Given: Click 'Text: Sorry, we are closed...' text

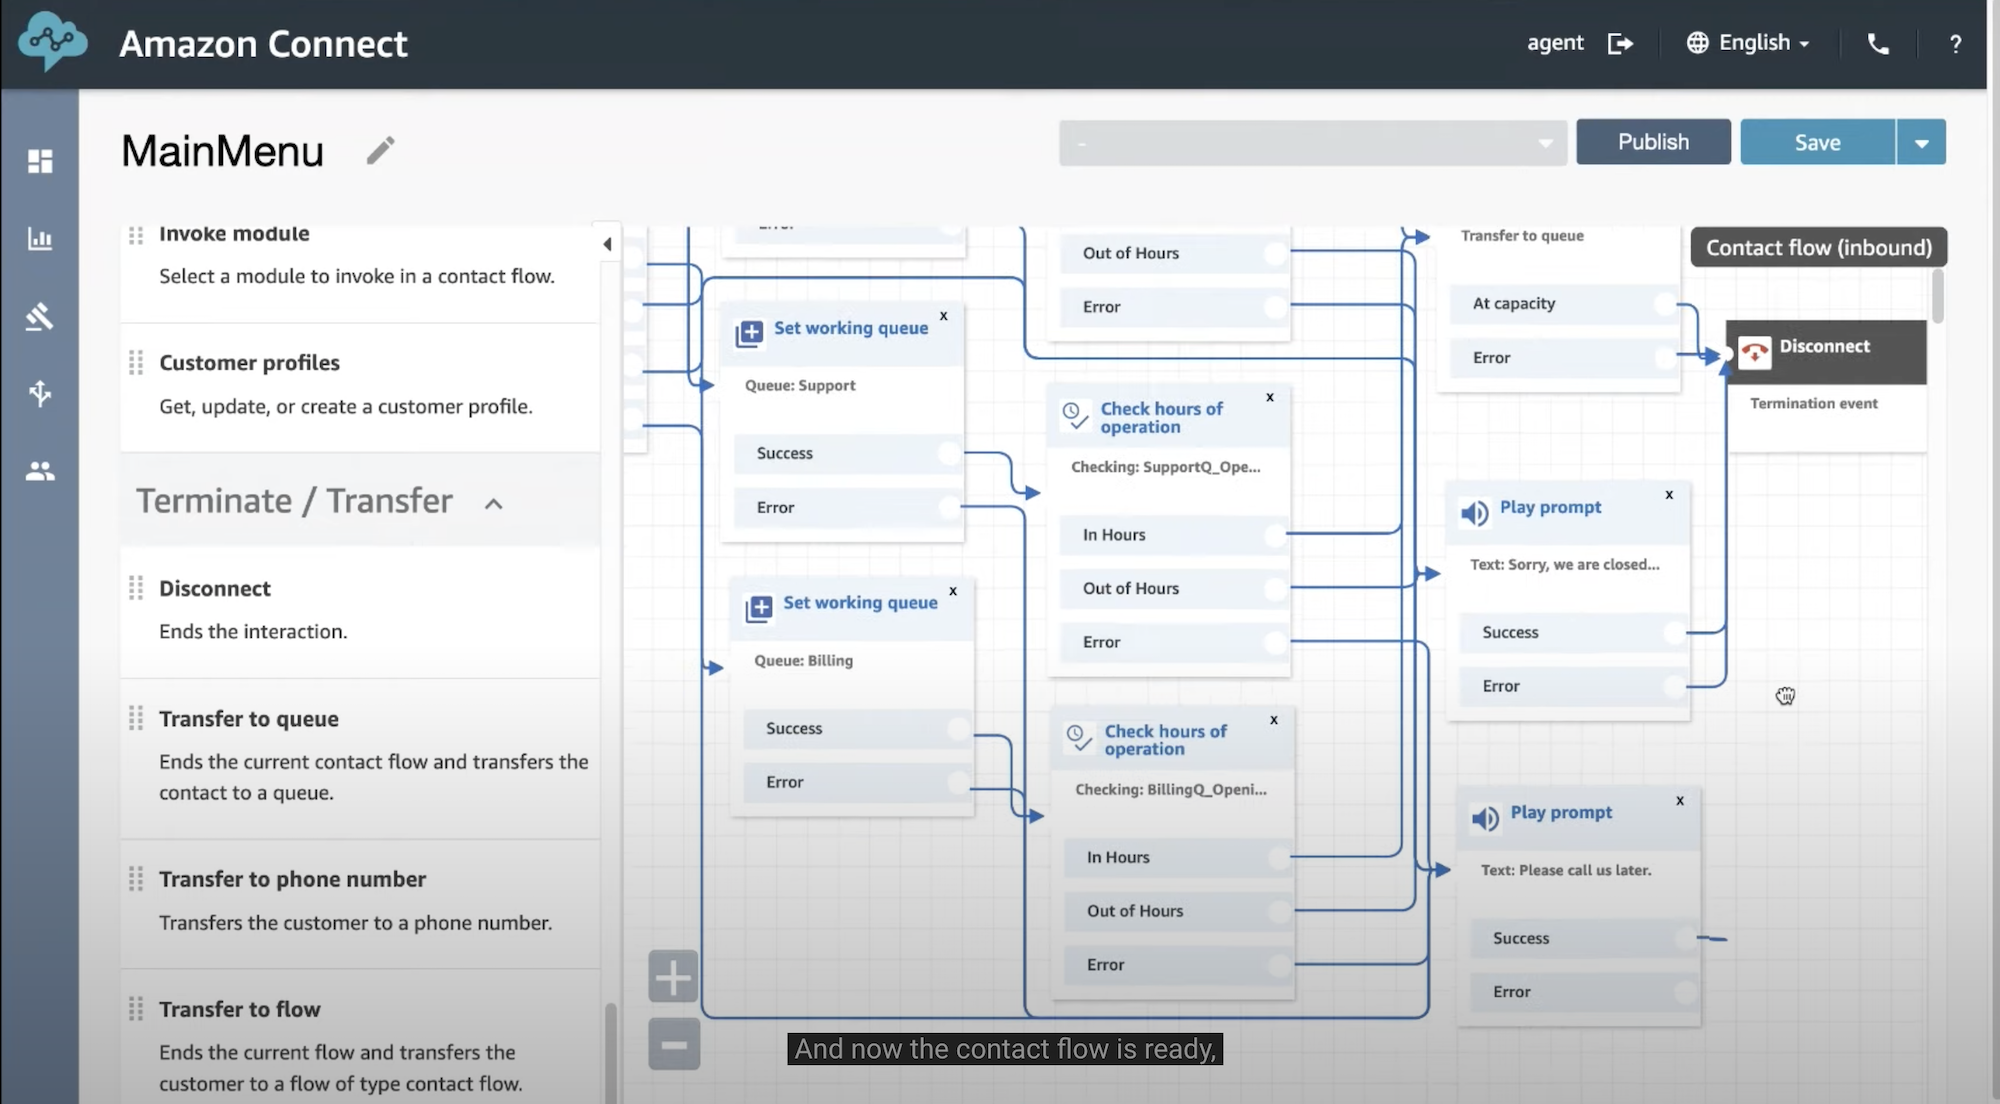Looking at the screenshot, I should tap(1564, 565).
